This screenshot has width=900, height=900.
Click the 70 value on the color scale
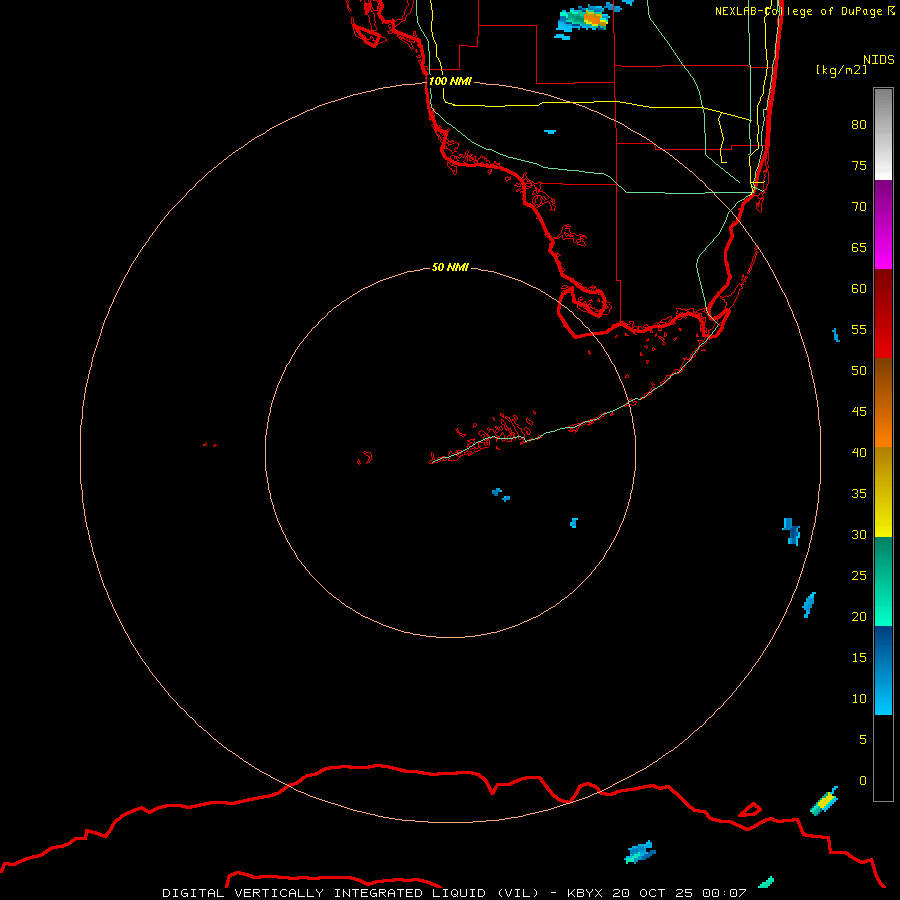[859, 207]
